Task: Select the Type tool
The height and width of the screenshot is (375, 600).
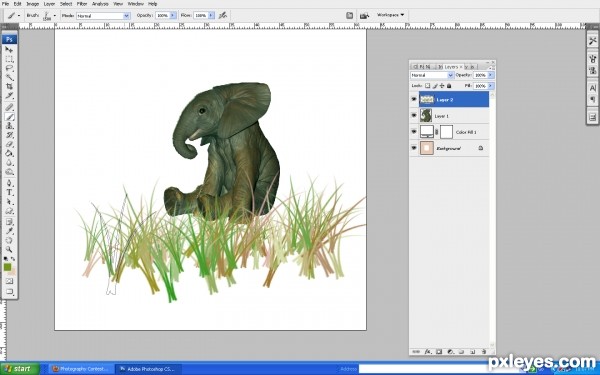Action: (9, 192)
